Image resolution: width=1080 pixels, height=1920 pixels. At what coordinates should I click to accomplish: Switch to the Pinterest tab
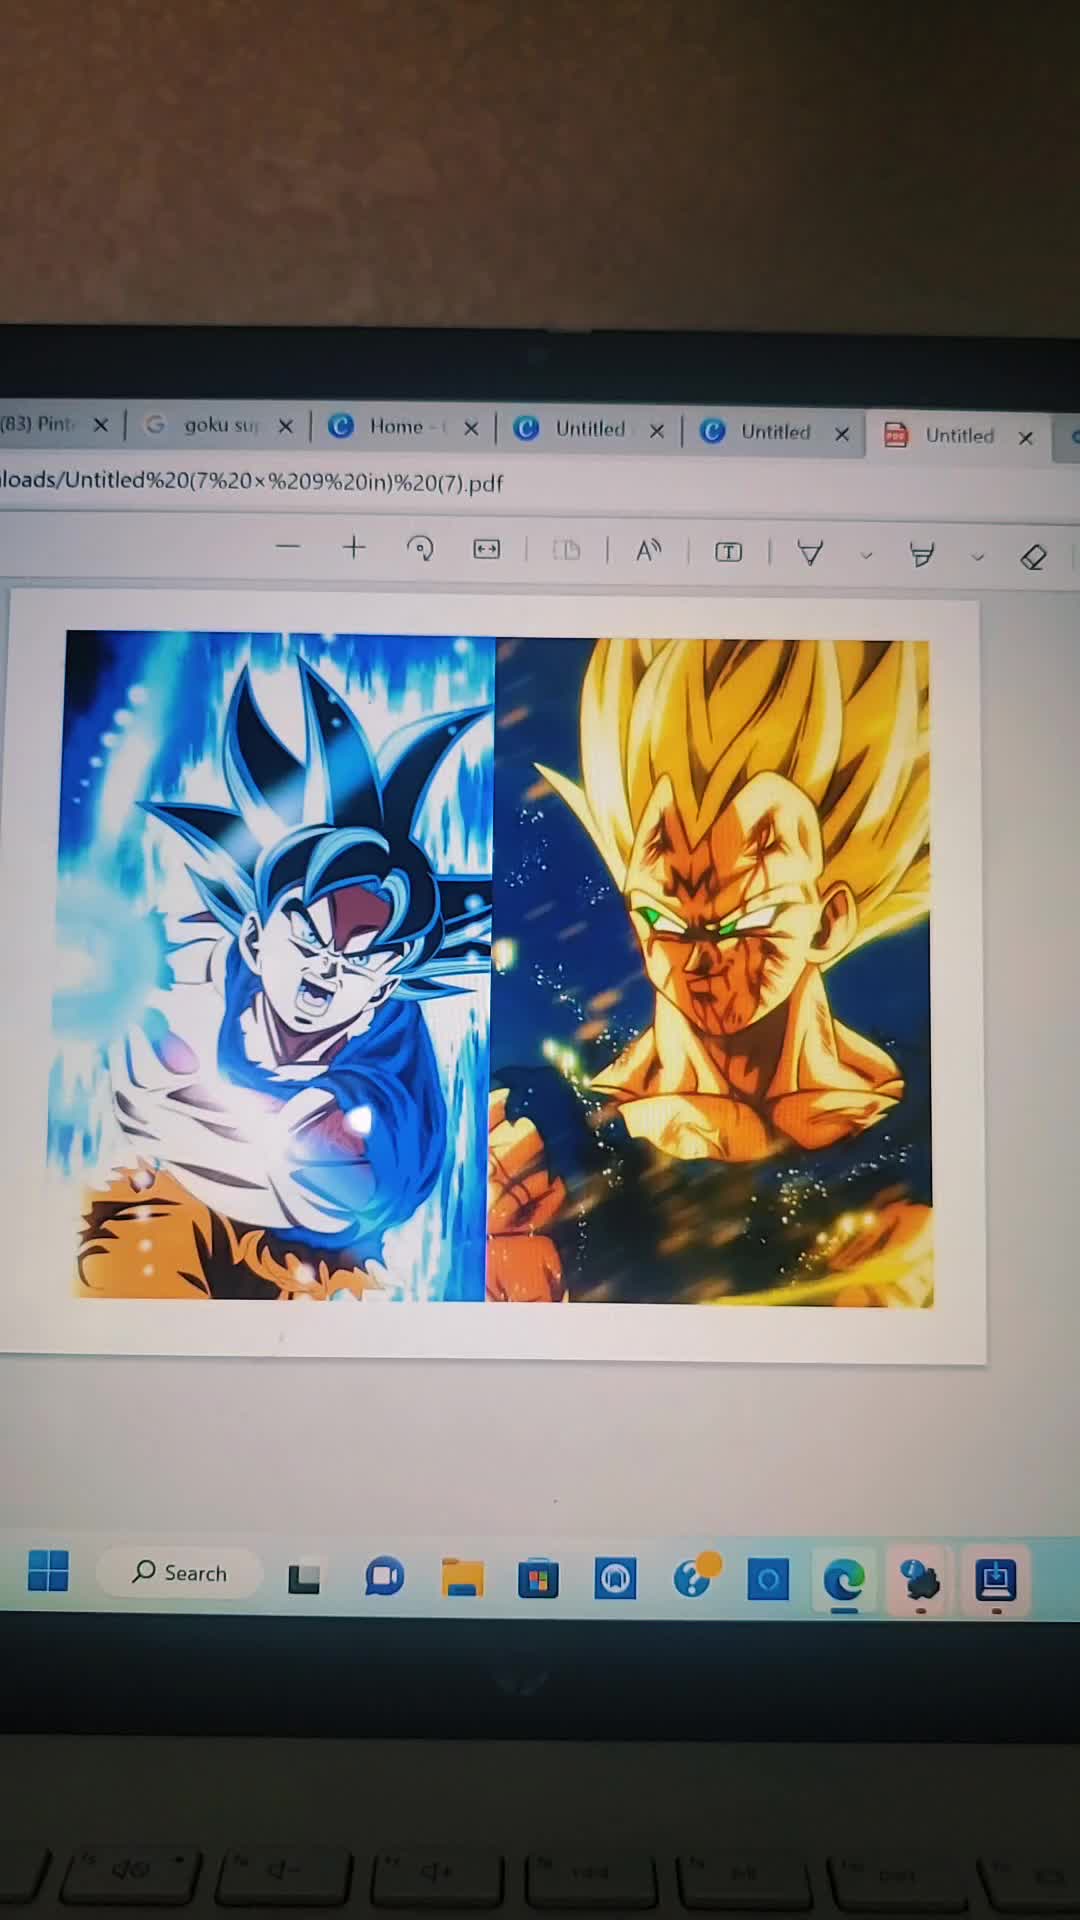[38, 424]
